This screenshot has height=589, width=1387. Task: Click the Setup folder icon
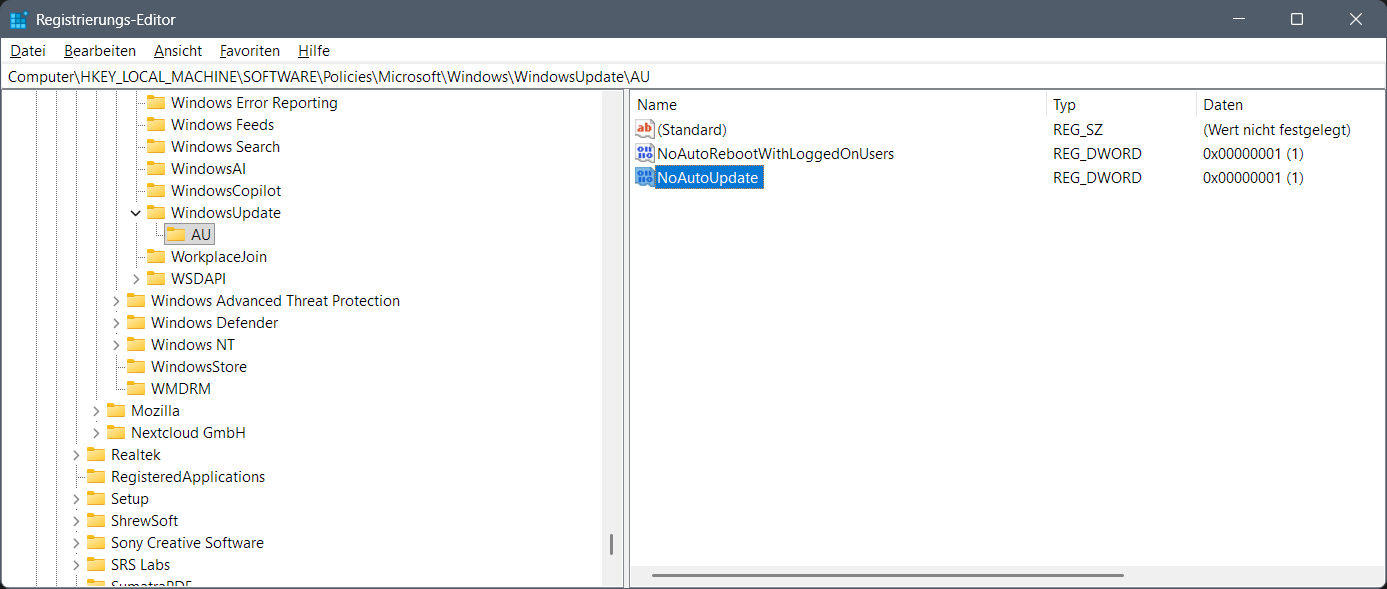click(x=96, y=498)
